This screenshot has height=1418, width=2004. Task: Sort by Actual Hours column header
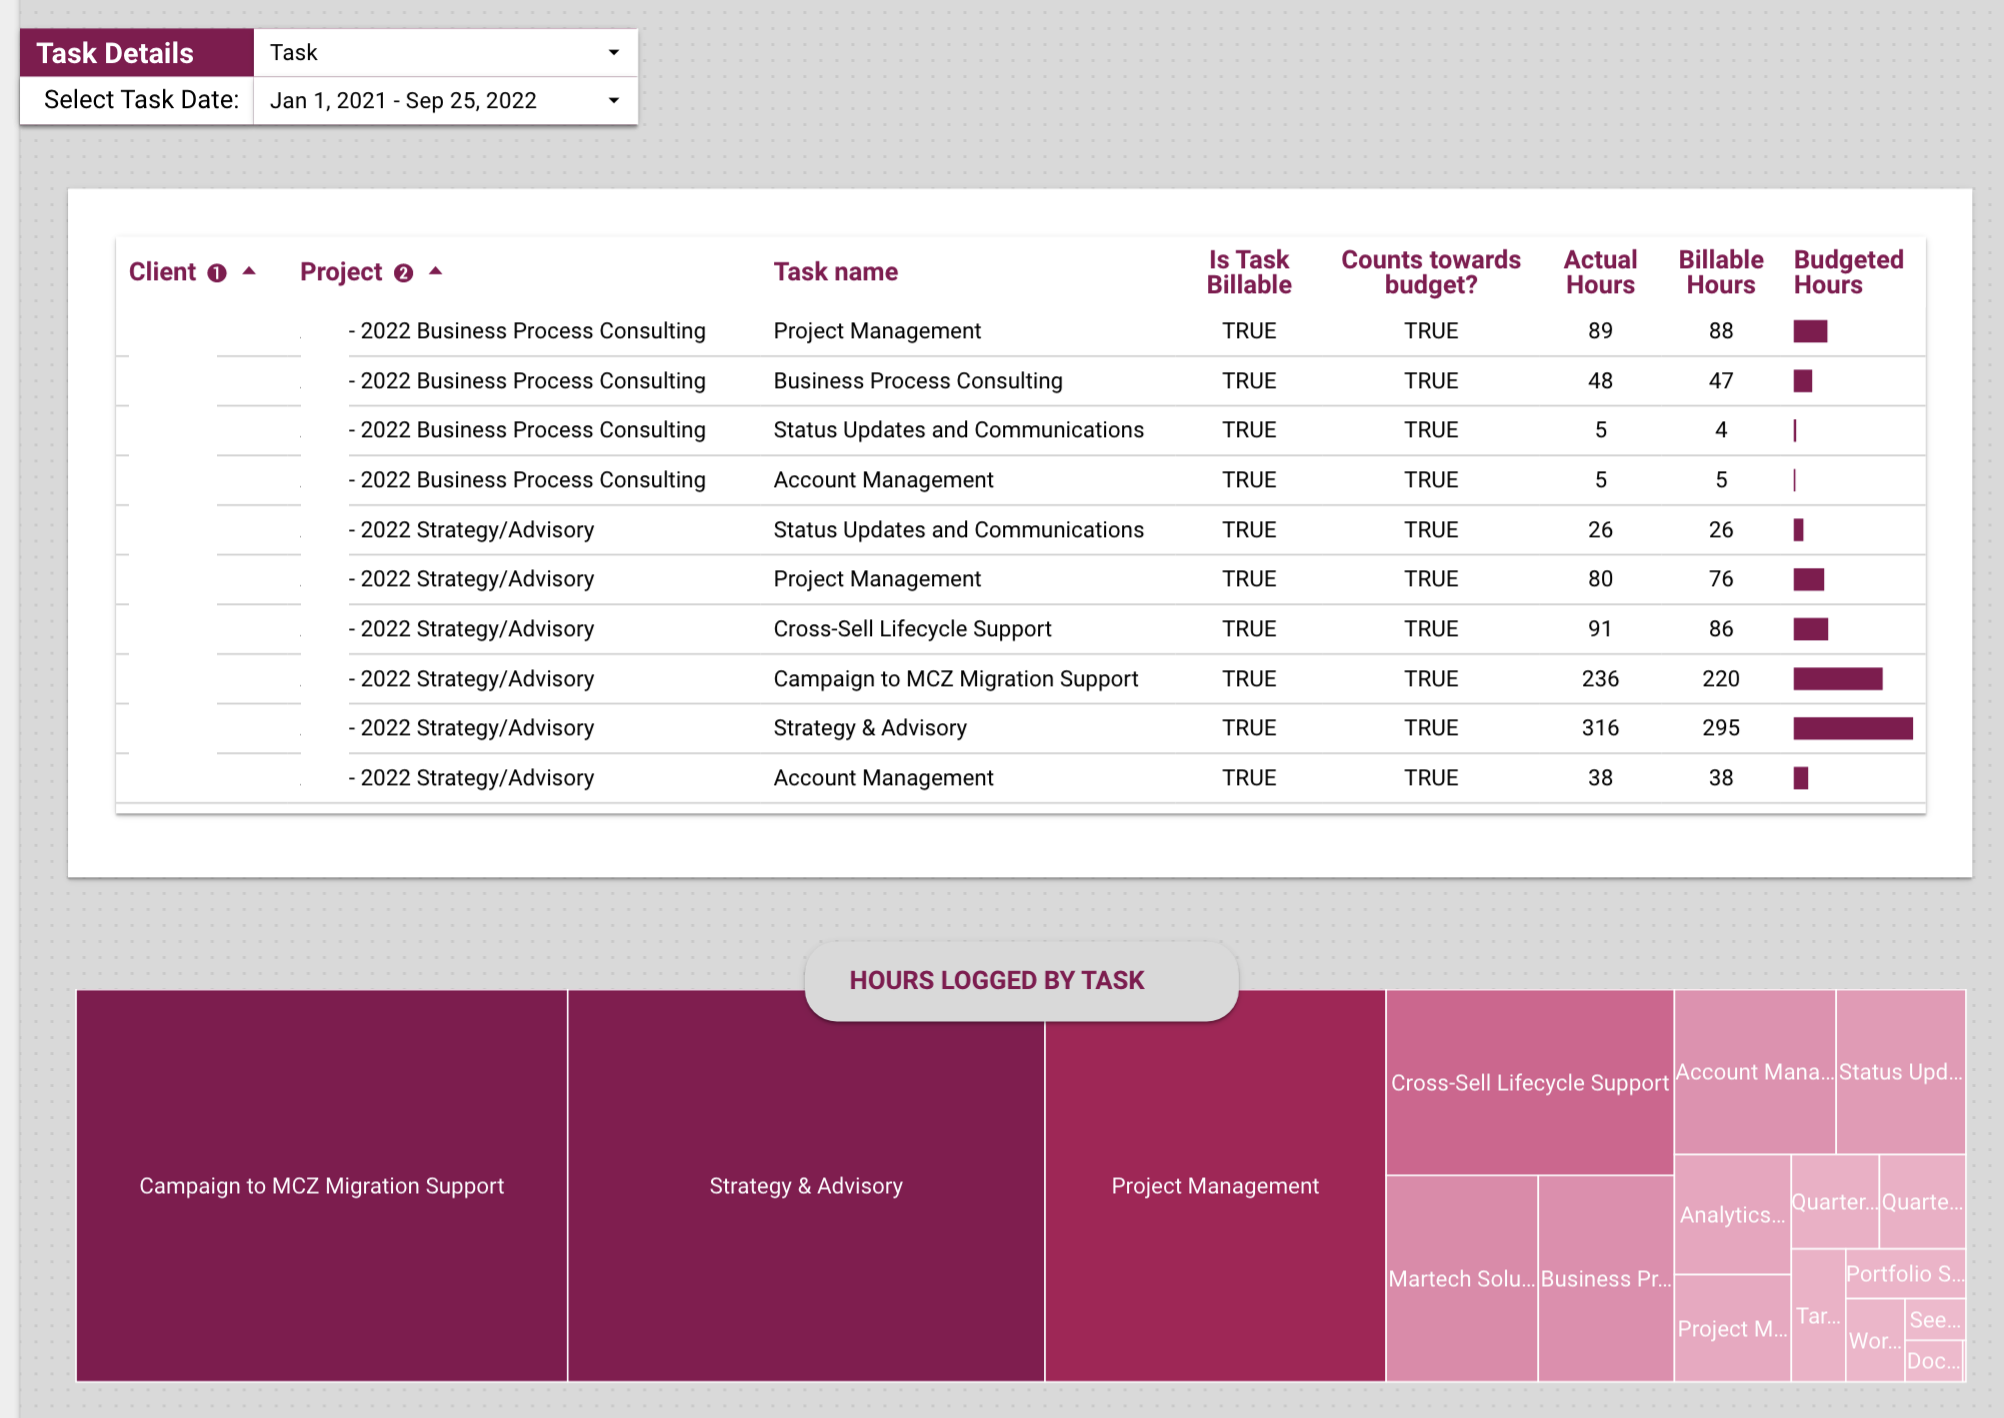pos(1599,272)
